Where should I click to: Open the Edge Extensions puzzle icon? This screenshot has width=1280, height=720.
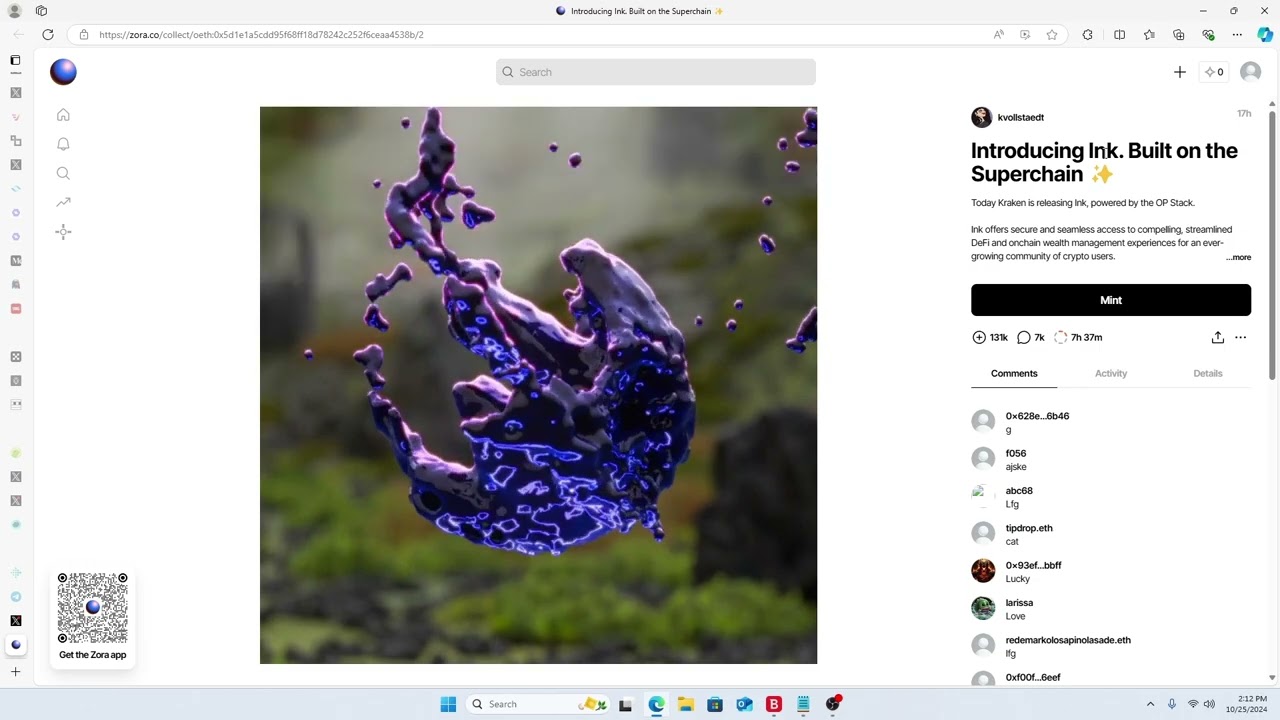(1088, 34)
